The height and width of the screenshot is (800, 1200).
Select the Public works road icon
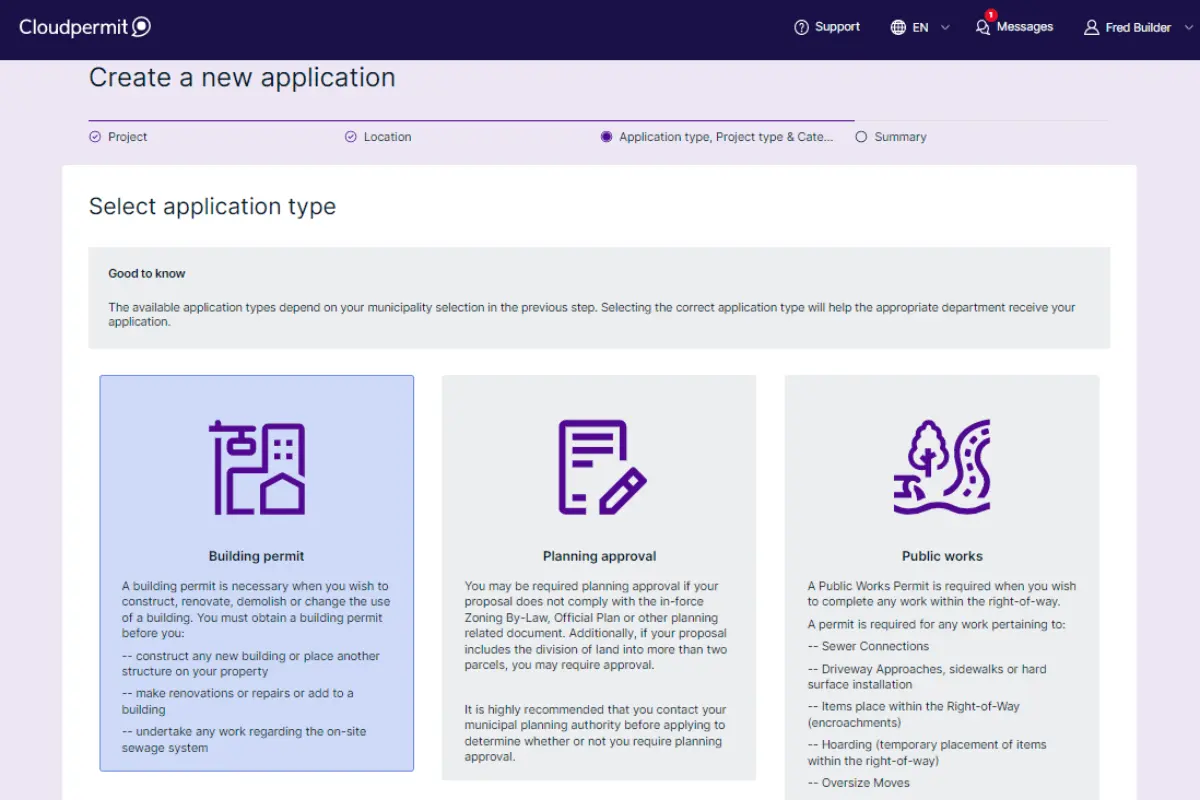(x=942, y=468)
